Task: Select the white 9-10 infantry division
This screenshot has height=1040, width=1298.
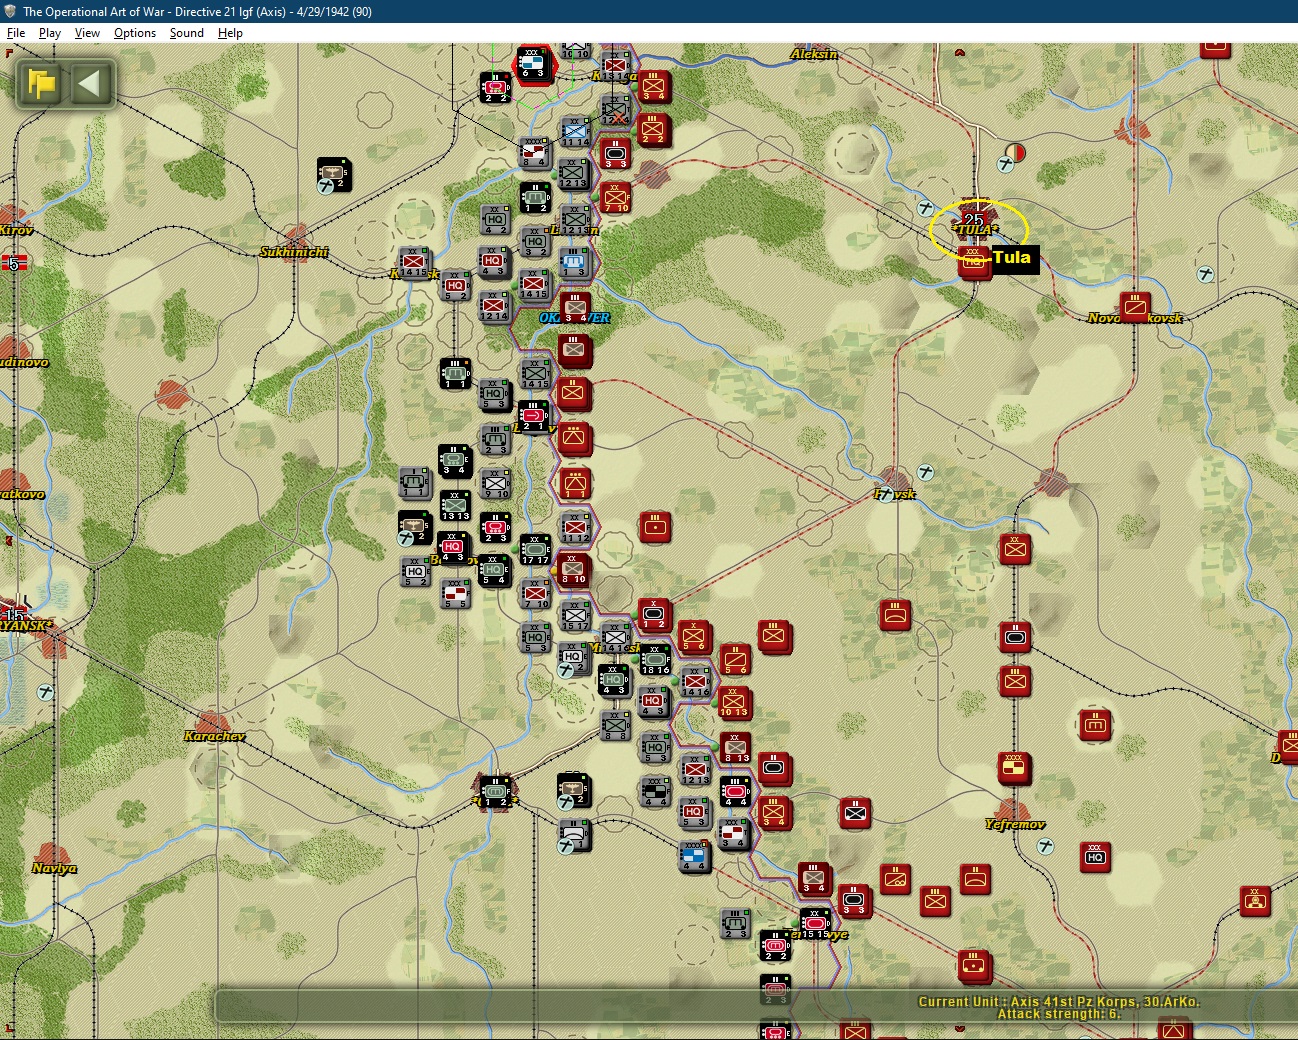Action: tap(495, 483)
